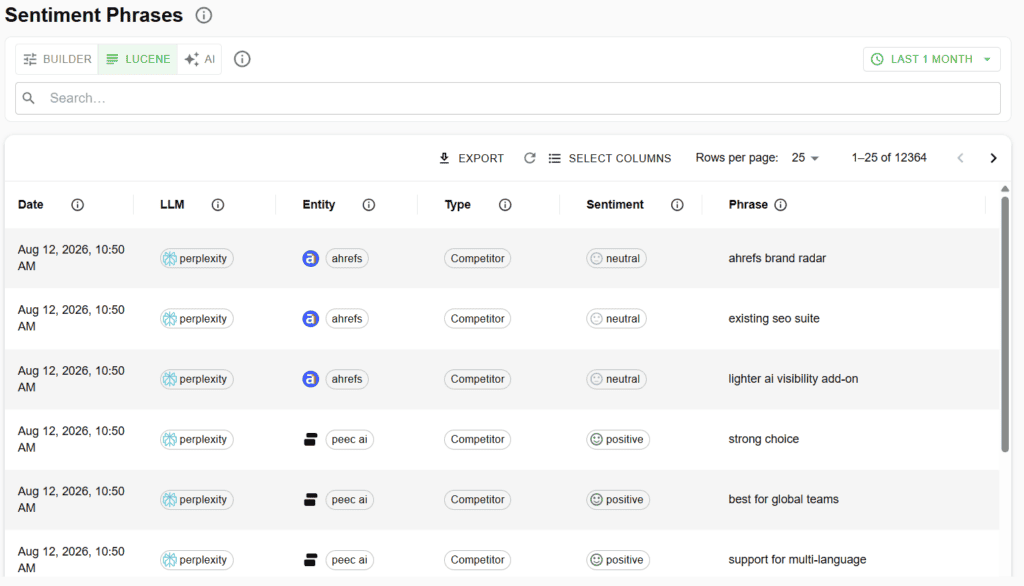Click the Sentiment column info icon

point(677,205)
